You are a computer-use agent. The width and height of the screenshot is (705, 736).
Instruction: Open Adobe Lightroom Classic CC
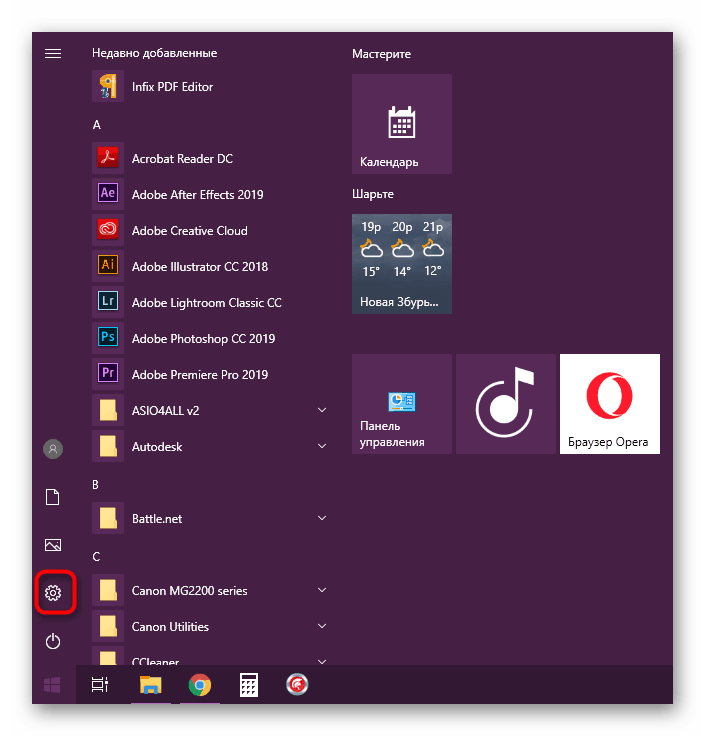pyautogui.click(x=210, y=303)
